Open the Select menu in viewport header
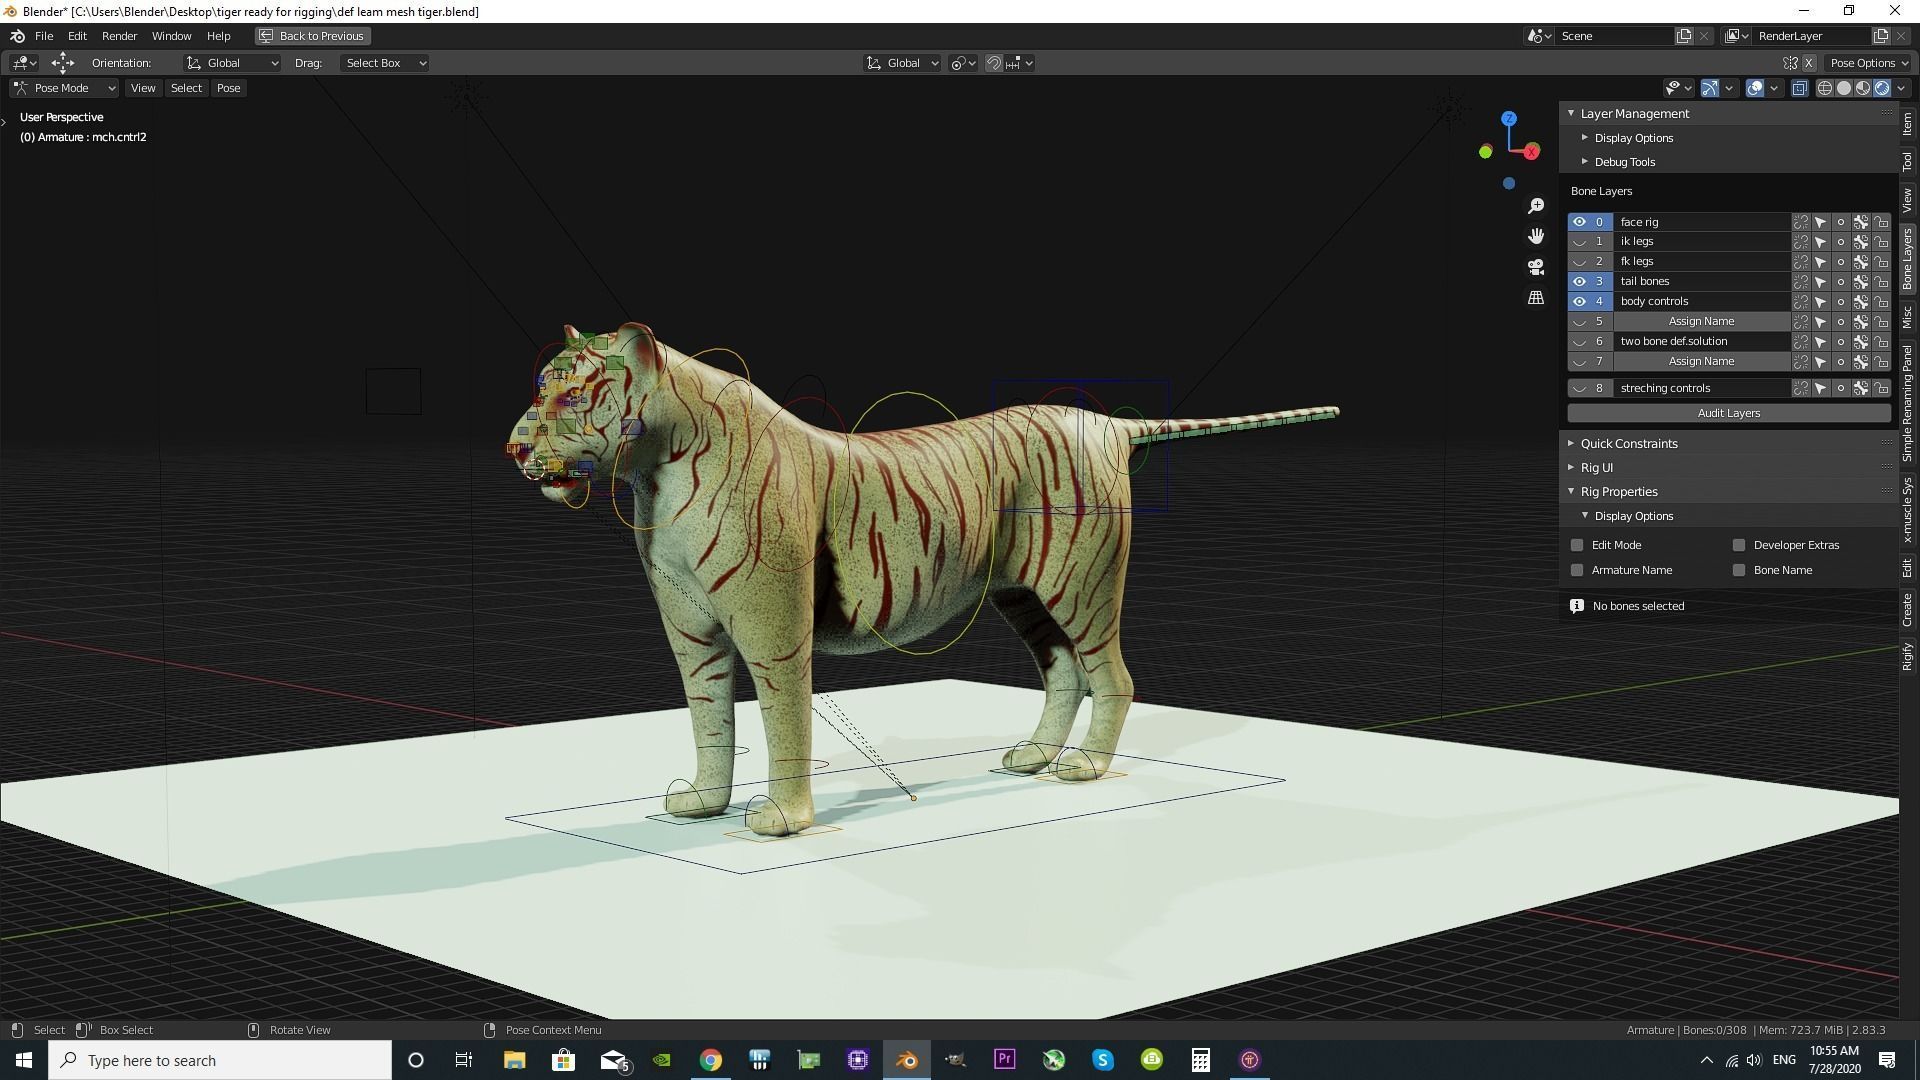The height and width of the screenshot is (1080, 1920). pos(186,88)
